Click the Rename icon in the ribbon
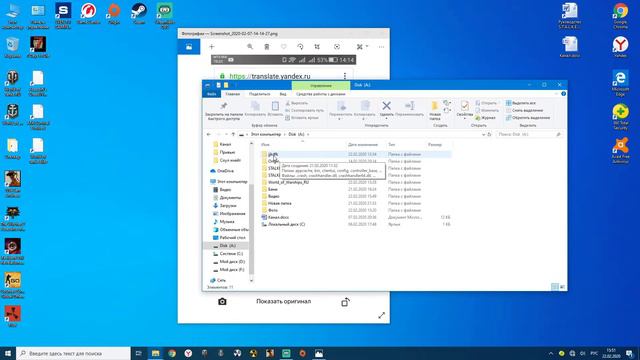Screen dimensions: 640x360 point(409,106)
